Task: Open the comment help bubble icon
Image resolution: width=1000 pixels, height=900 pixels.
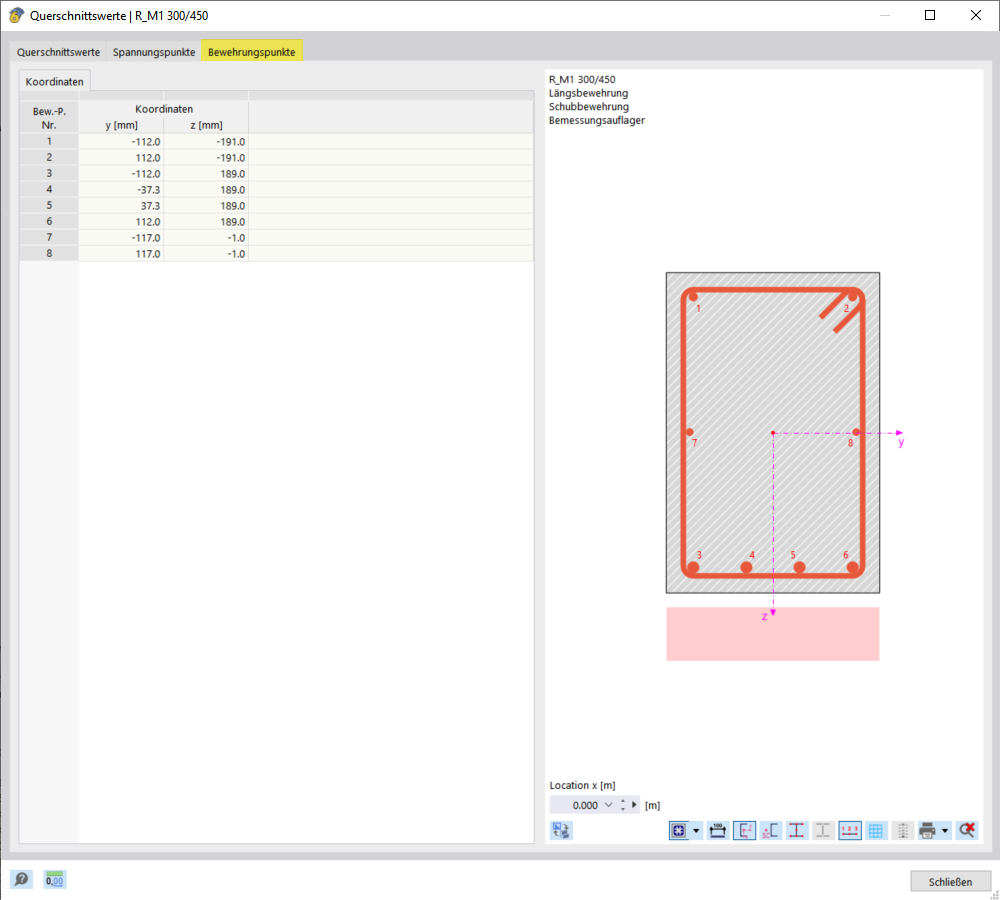Action: [x=20, y=879]
